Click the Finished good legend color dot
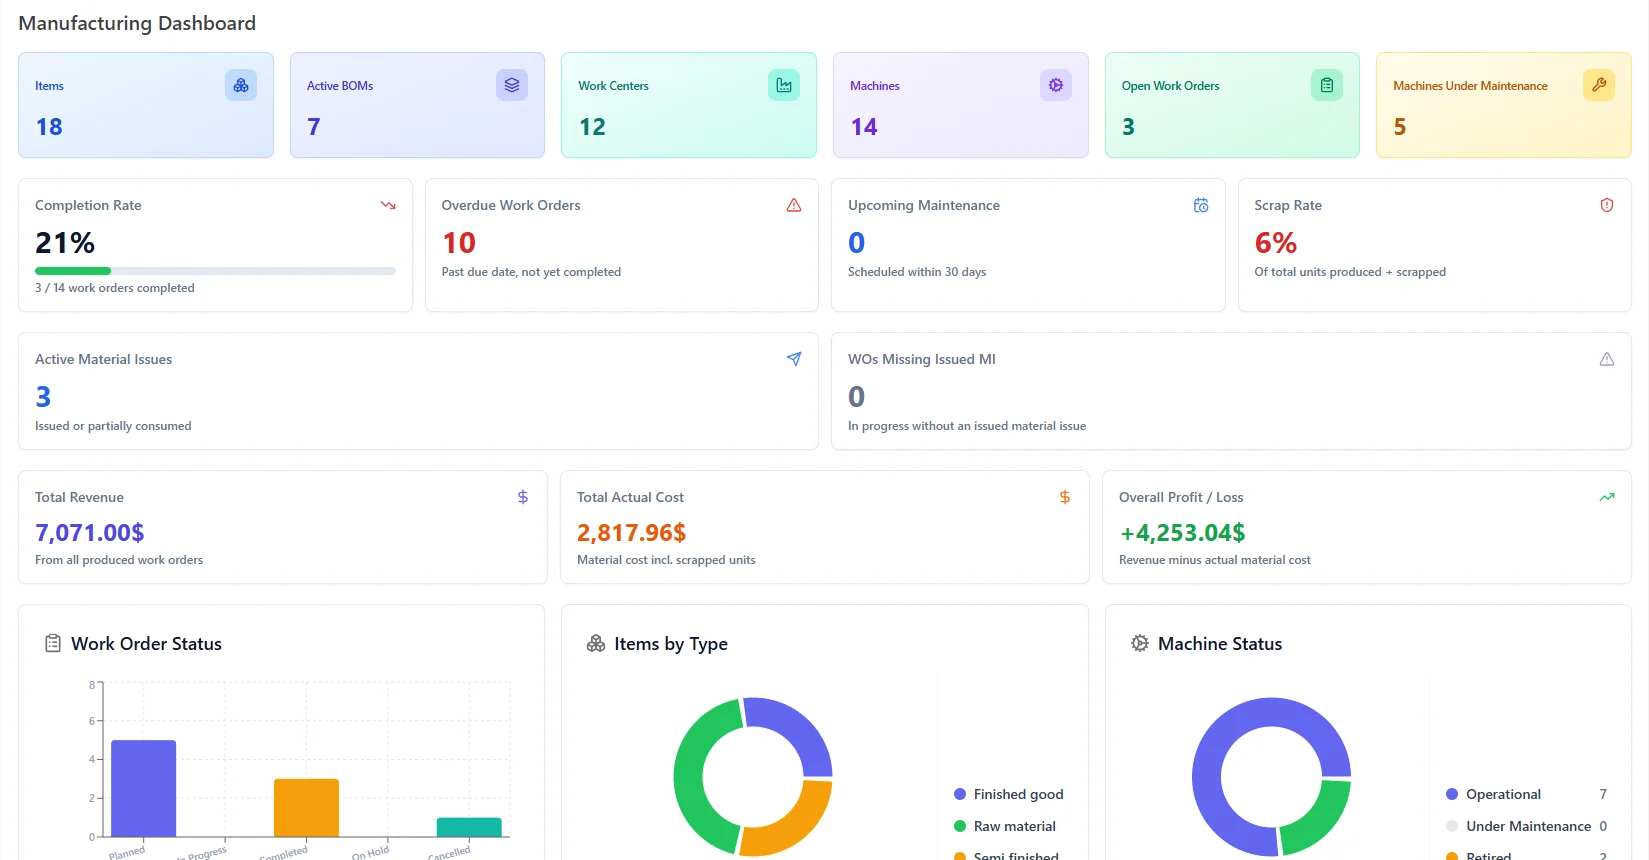The image size is (1649, 860). [960, 794]
